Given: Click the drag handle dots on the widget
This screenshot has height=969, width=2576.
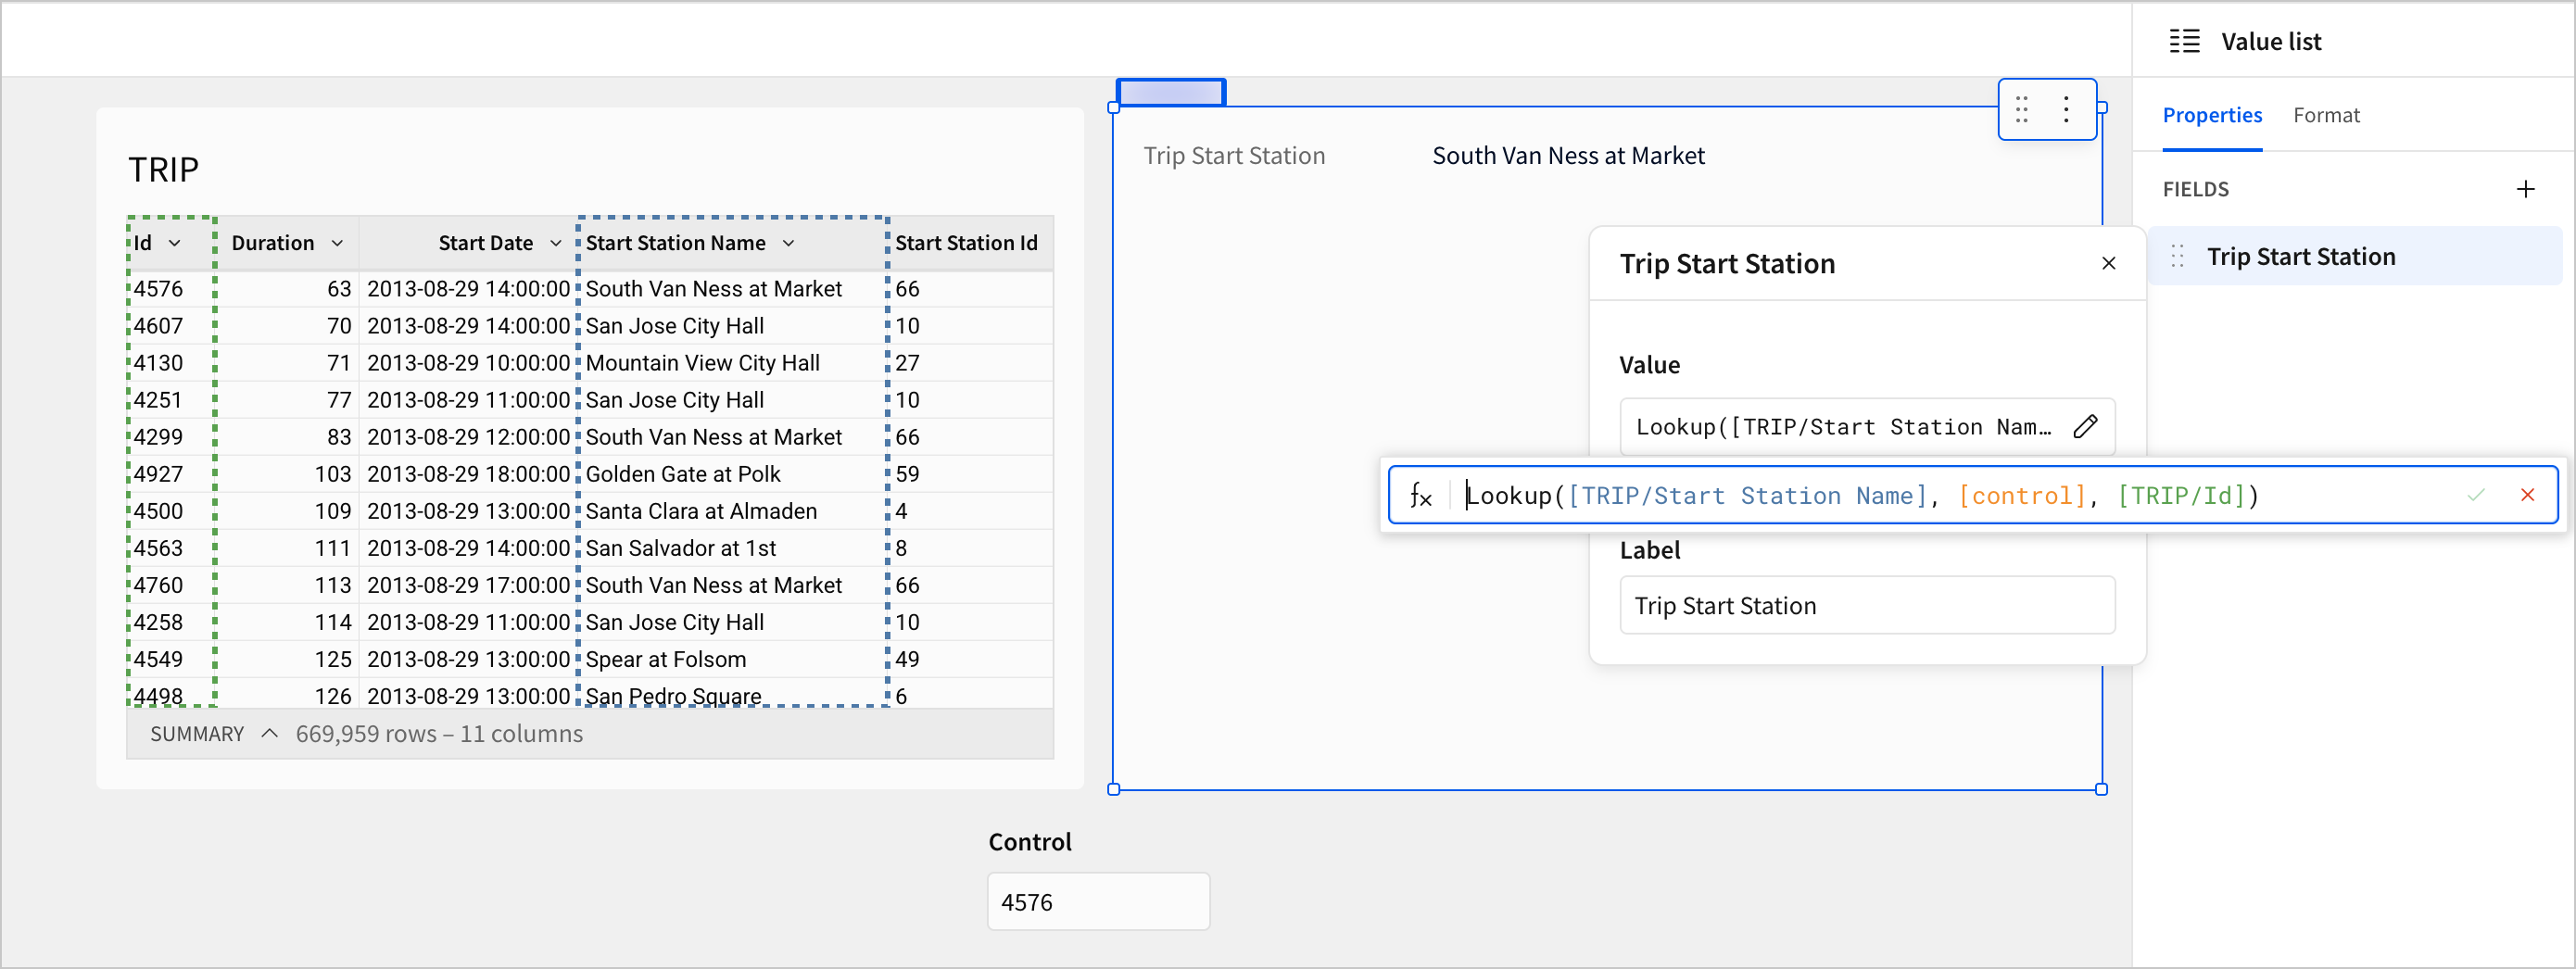Looking at the screenshot, I should [2021, 110].
